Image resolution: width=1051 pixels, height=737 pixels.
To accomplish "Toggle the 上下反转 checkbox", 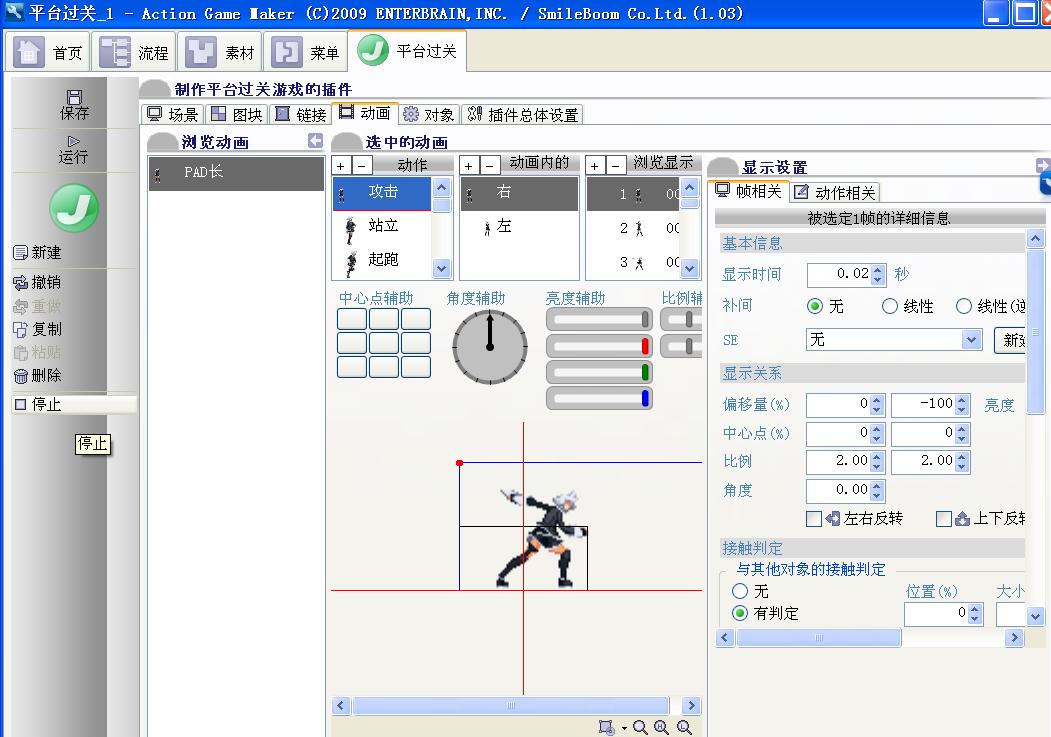I will [944, 519].
